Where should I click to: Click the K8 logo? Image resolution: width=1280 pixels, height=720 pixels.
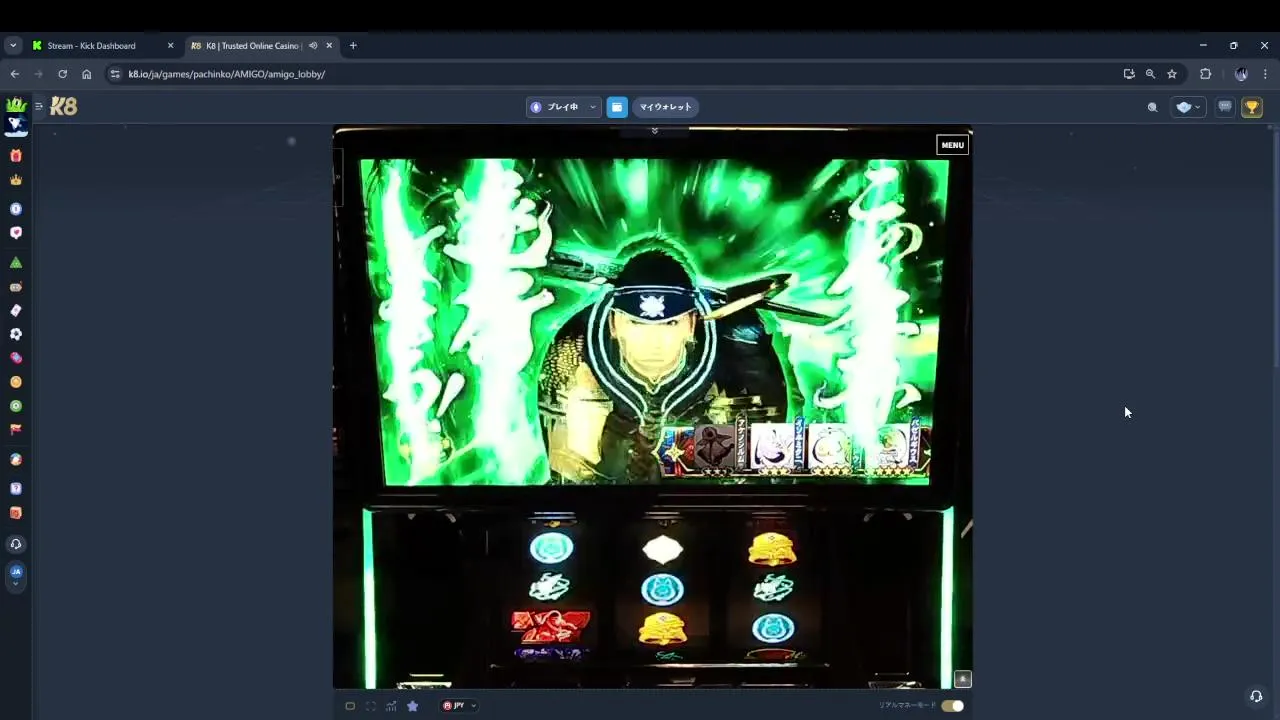(x=63, y=106)
